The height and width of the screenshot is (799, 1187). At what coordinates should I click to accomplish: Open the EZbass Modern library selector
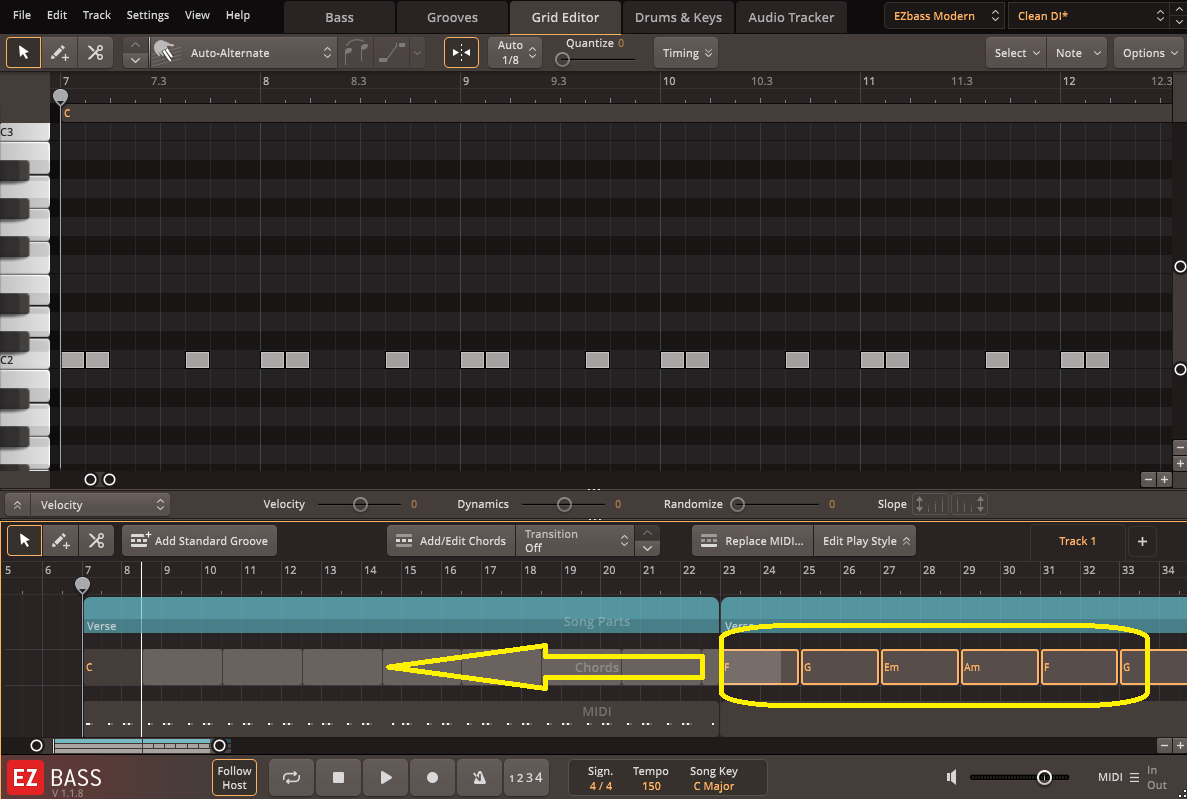945,16
